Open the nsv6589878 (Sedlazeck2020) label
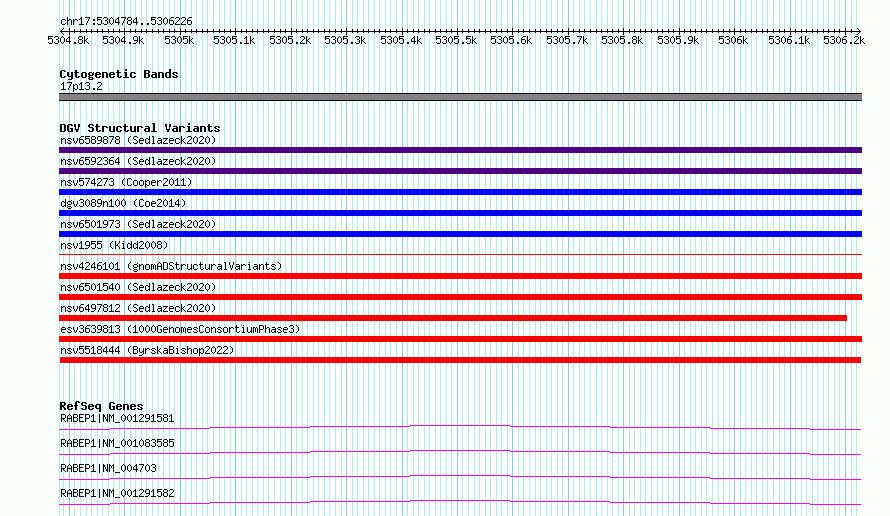The width and height of the screenshot is (890, 516). pos(138,140)
